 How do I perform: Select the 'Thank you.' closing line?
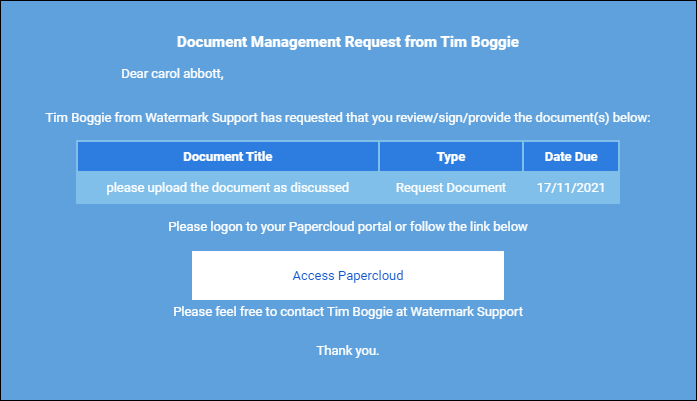(348, 351)
